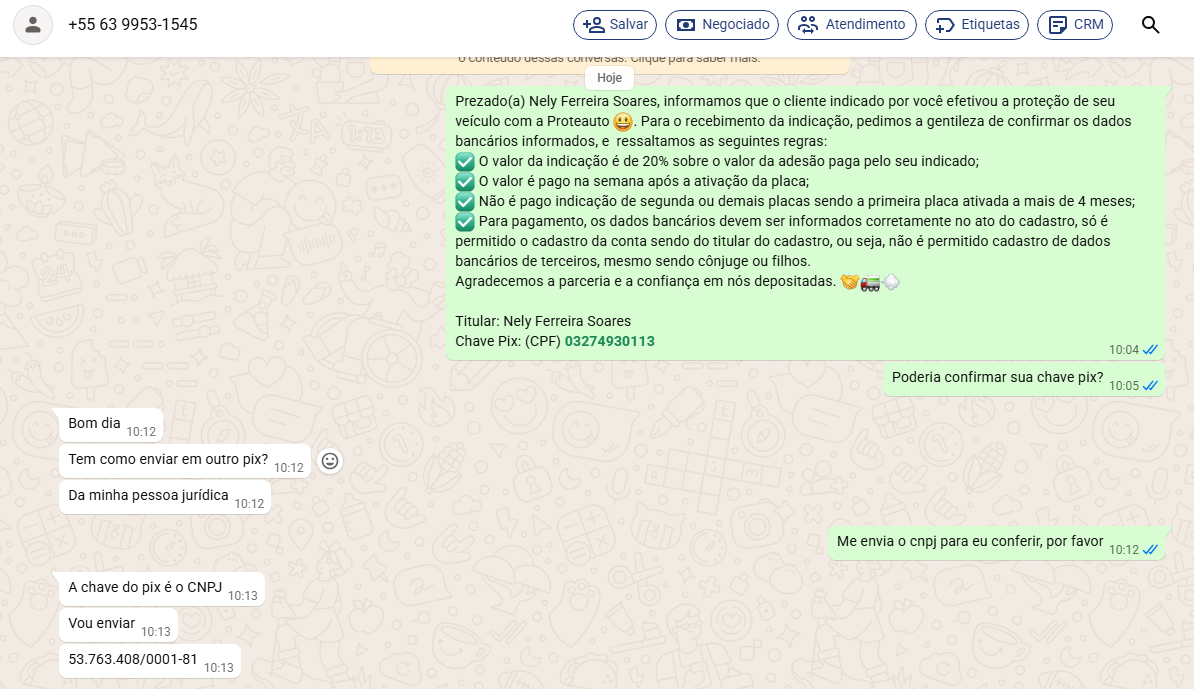Click the 'Poderia confirmar sua chave pix?' message
Screen dimensions: 1194x689
pyautogui.click(x=997, y=378)
